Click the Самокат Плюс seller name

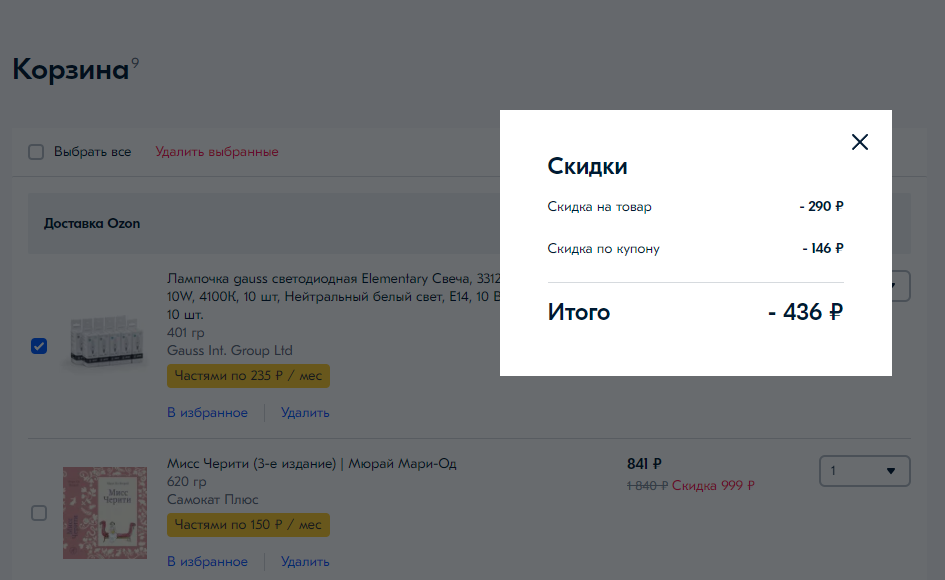point(212,499)
